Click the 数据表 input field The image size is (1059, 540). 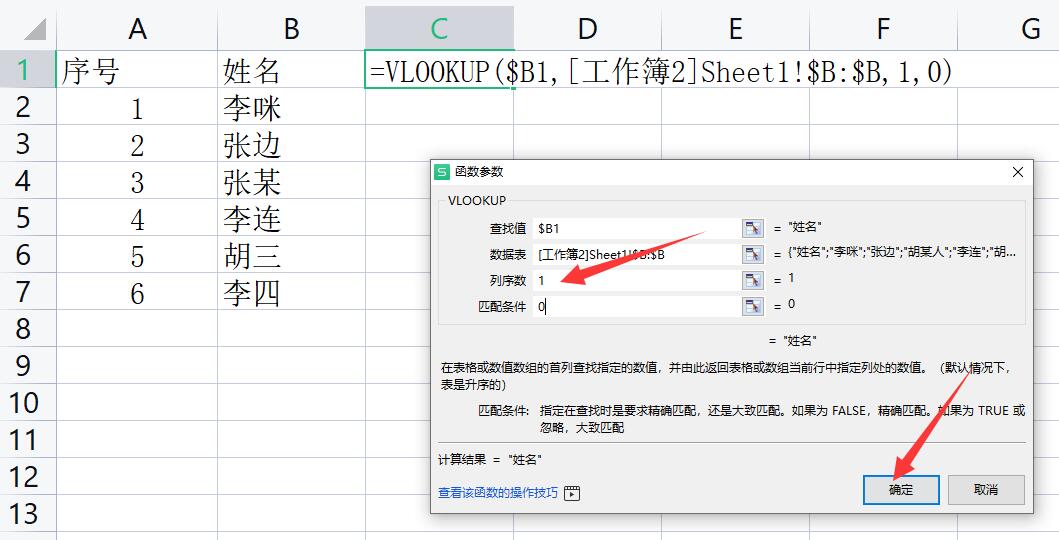tap(635, 255)
